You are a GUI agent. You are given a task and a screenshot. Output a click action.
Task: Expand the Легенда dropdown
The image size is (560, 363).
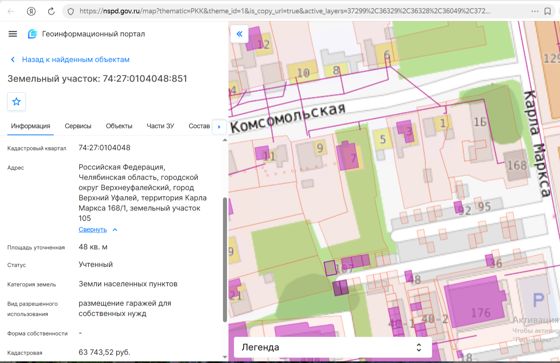pos(332,347)
